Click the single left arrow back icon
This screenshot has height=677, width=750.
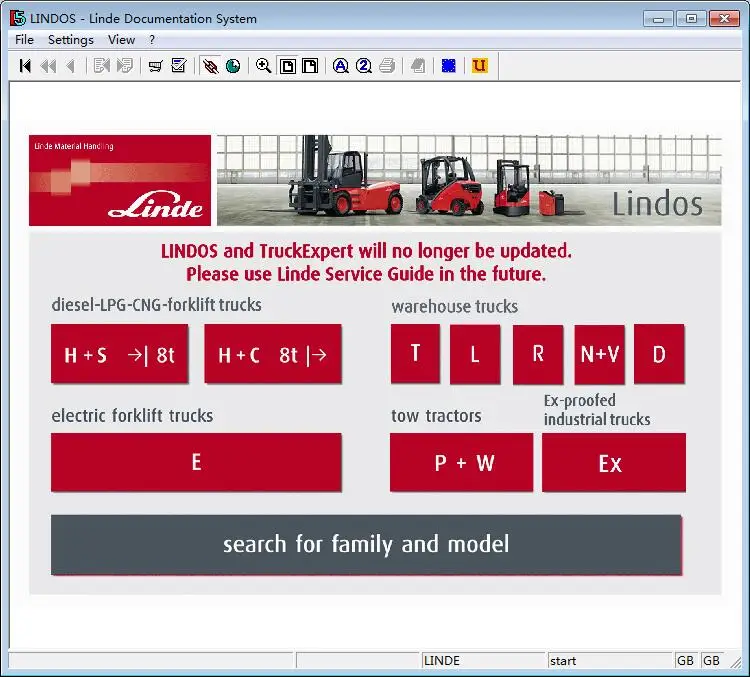pos(71,66)
